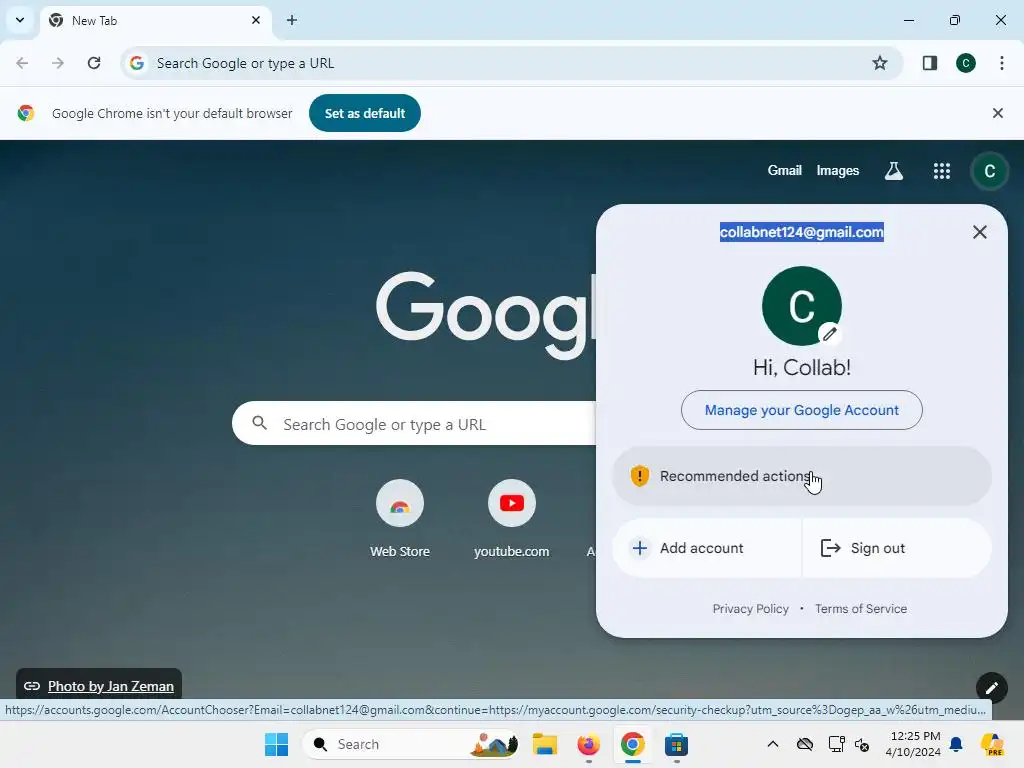1024x768 pixels.
Task: Open the notification bell
Action: pyautogui.click(x=956, y=744)
